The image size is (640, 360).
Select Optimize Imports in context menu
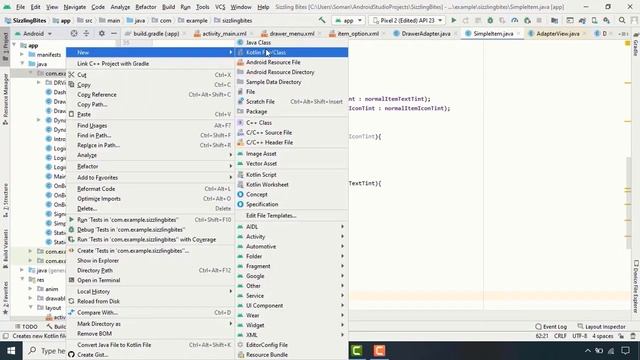click(150, 199)
